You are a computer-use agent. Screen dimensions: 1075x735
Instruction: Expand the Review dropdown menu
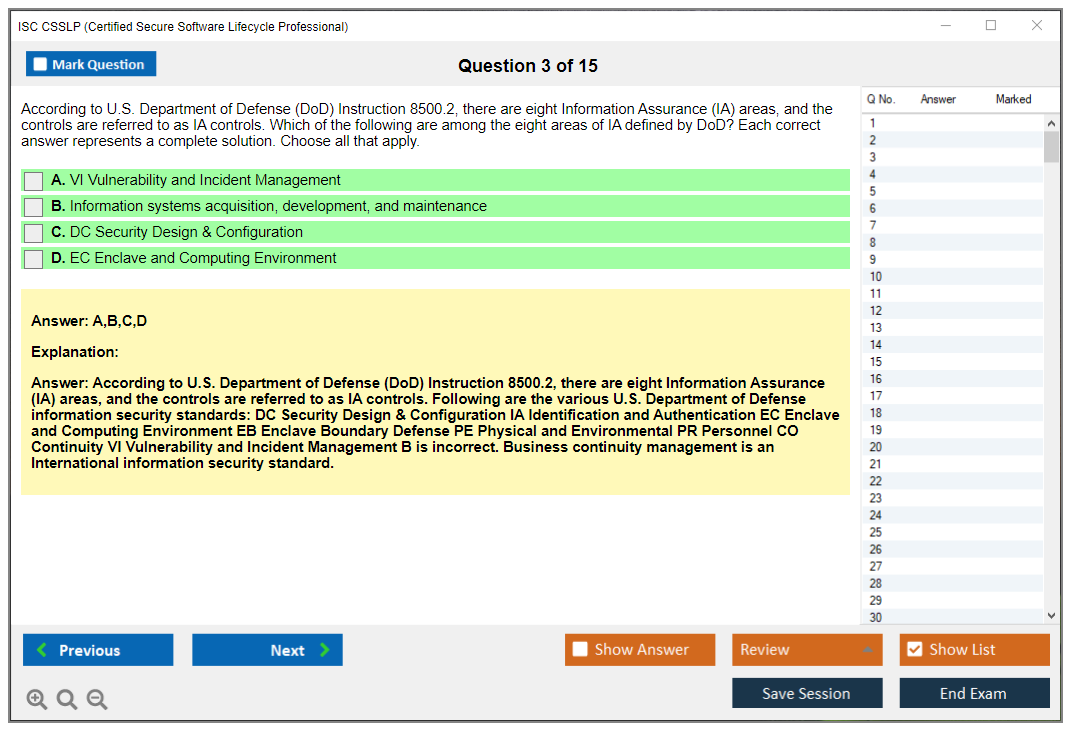point(866,650)
